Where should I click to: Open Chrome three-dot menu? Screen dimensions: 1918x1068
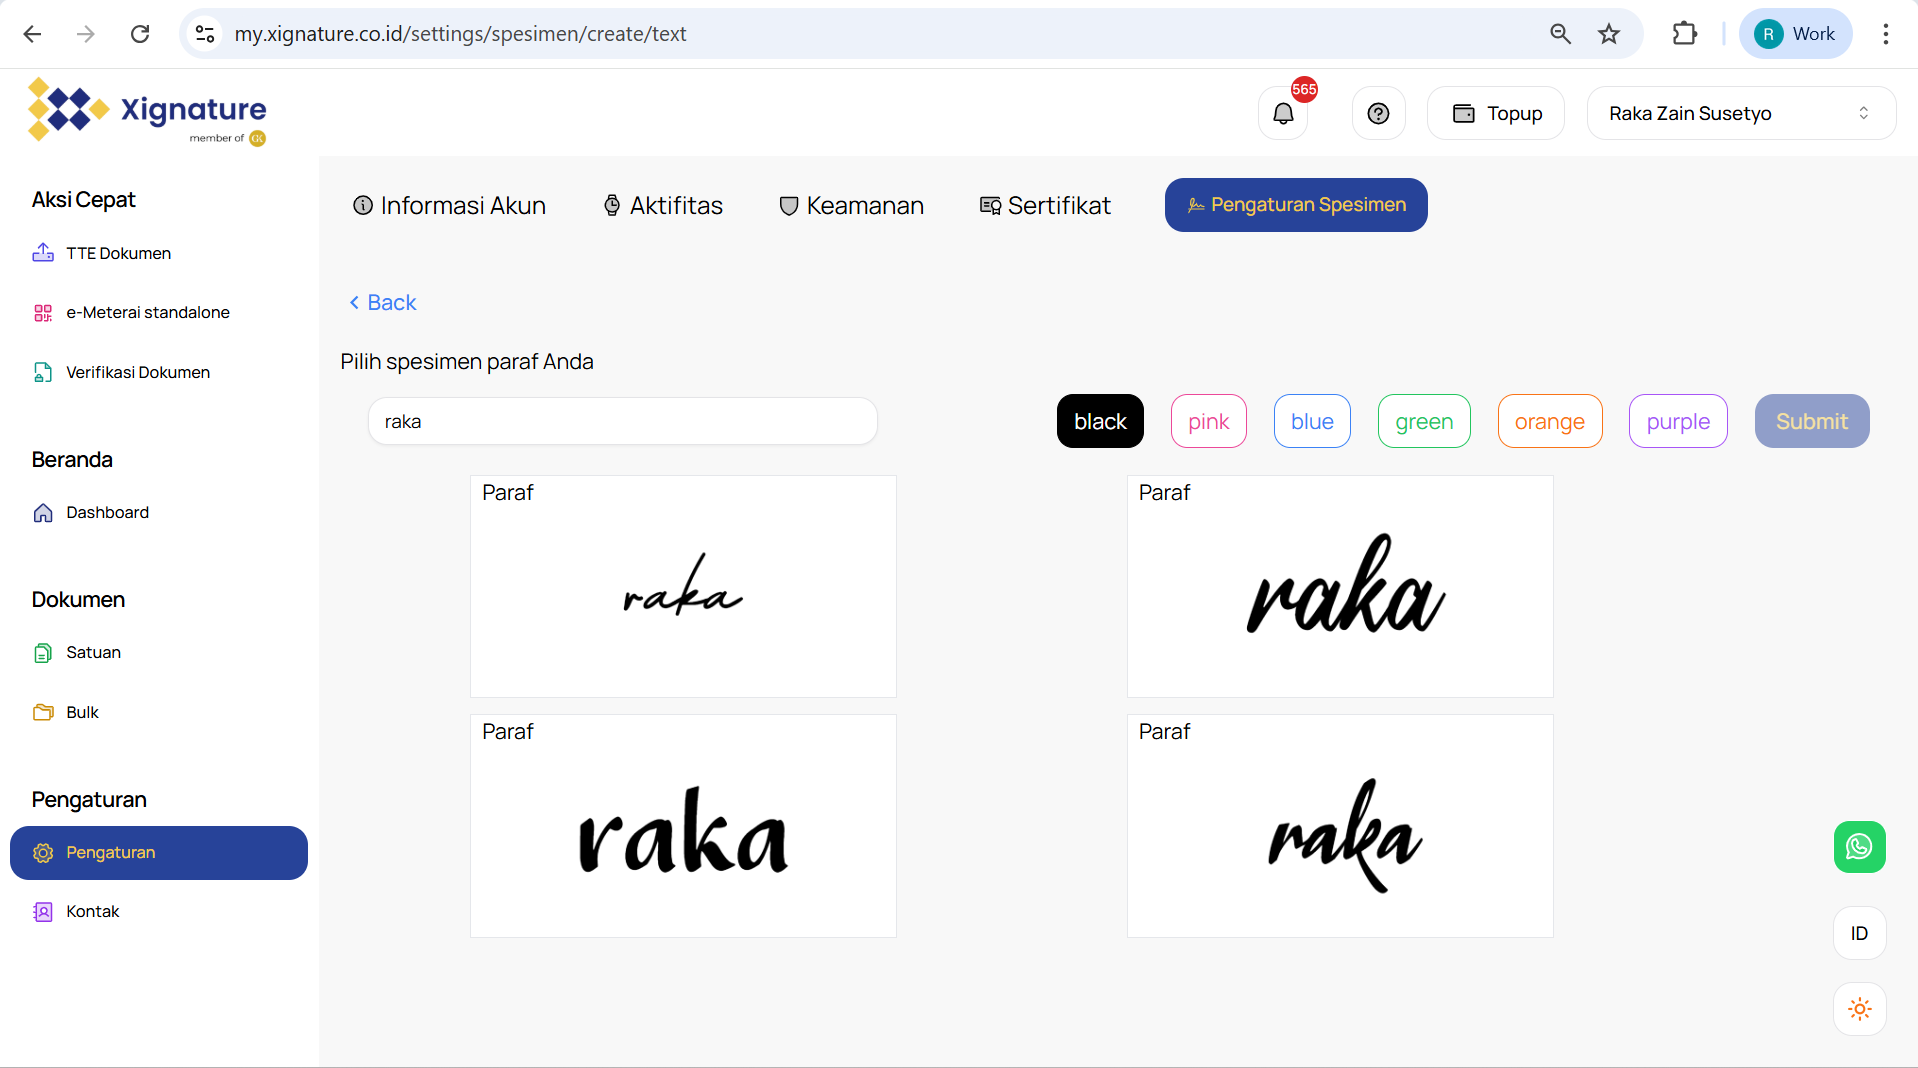(1885, 34)
